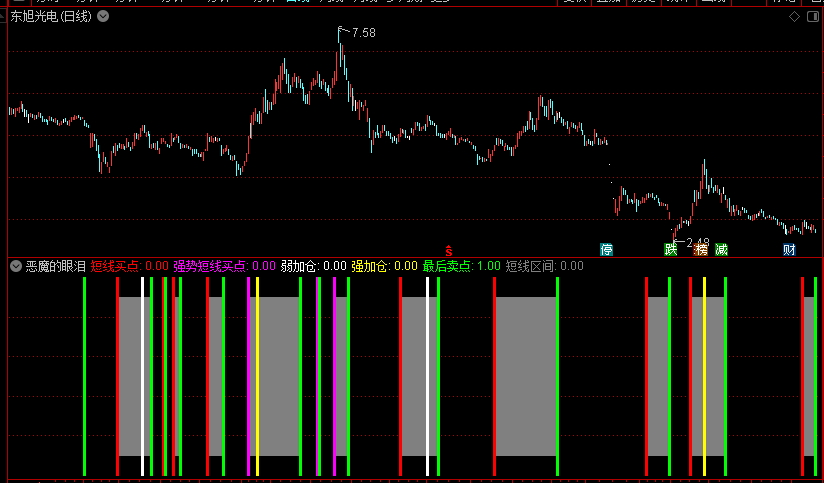
Task: Click the small arrow button left of chart title
Action: (x=3, y=17)
